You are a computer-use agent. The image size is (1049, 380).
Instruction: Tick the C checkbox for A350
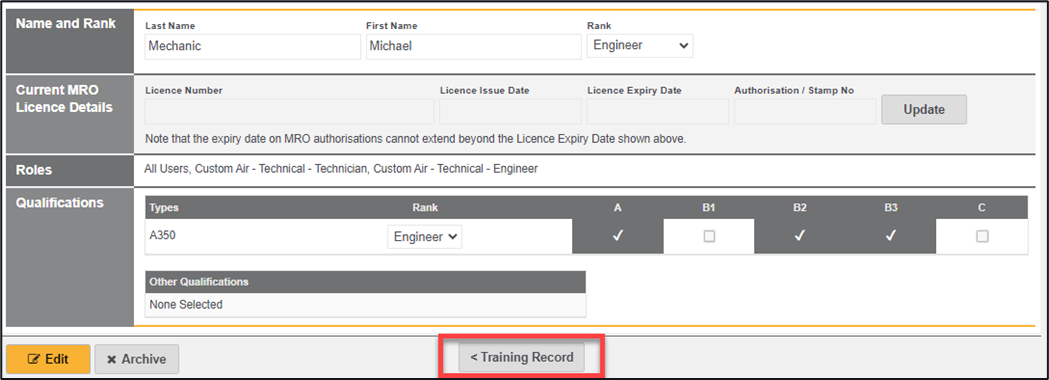pyautogui.click(x=982, y=236)
